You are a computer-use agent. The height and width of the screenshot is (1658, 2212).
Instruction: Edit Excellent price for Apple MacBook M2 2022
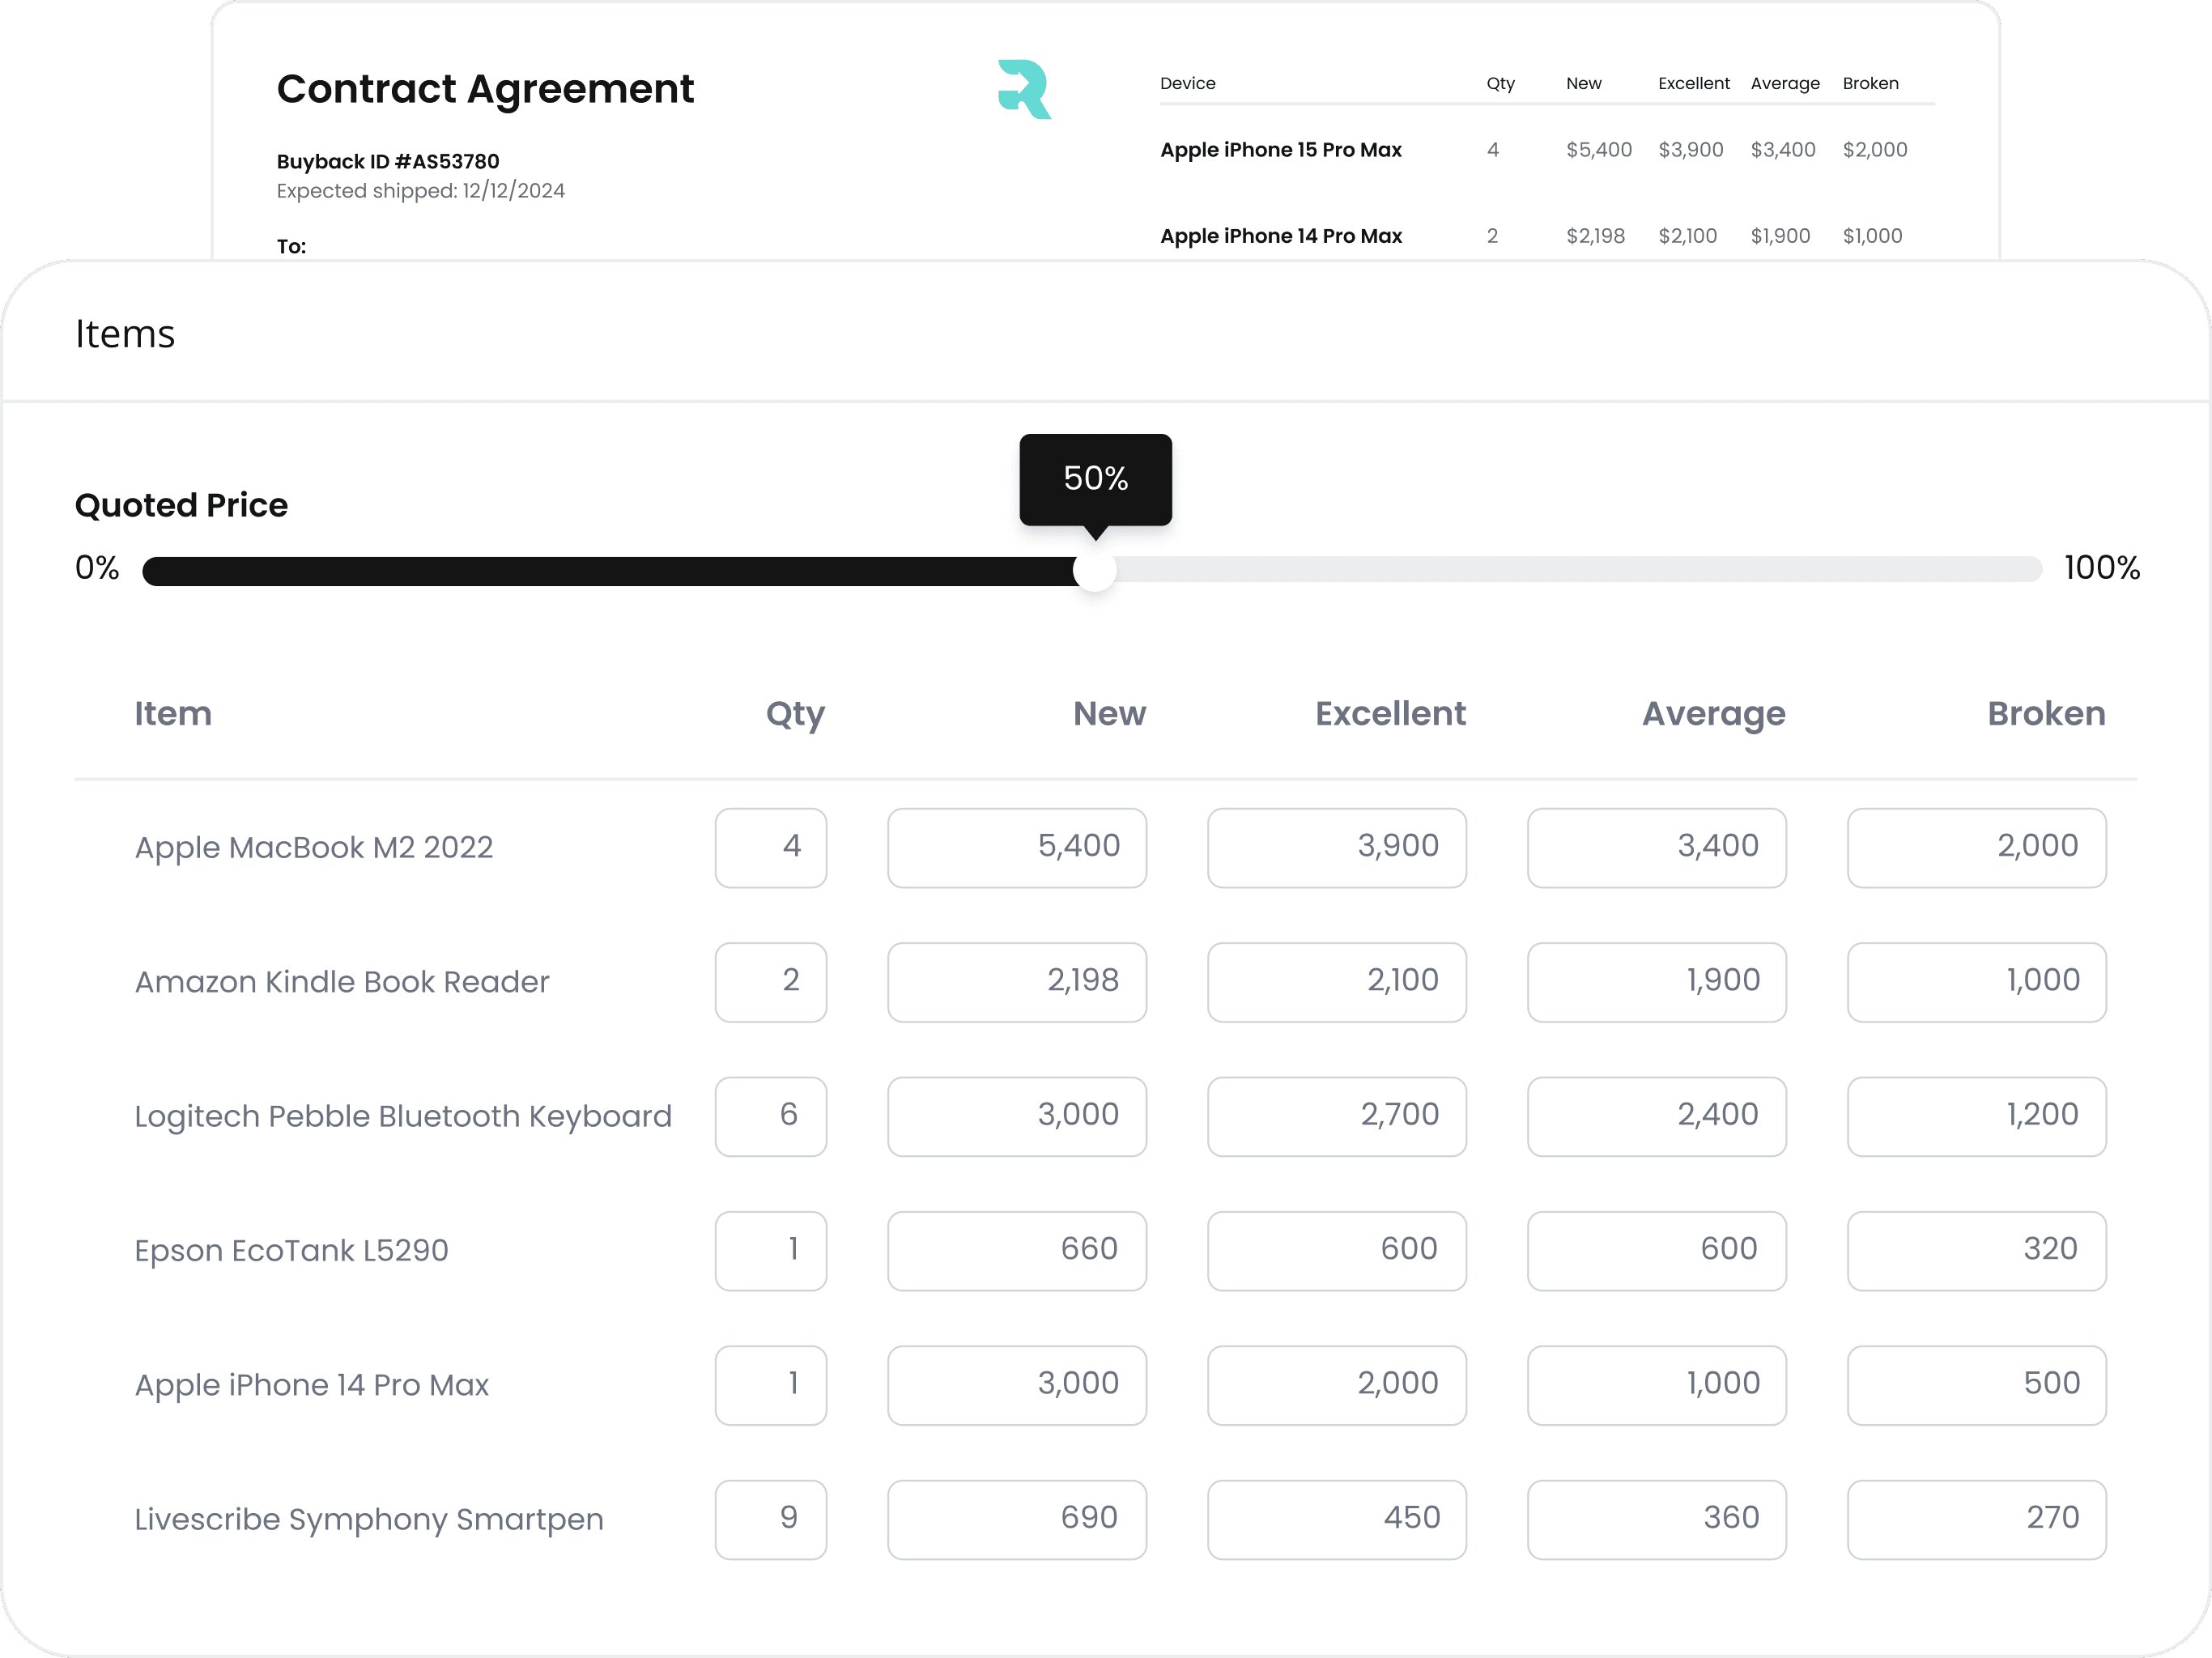(1337, 847)
